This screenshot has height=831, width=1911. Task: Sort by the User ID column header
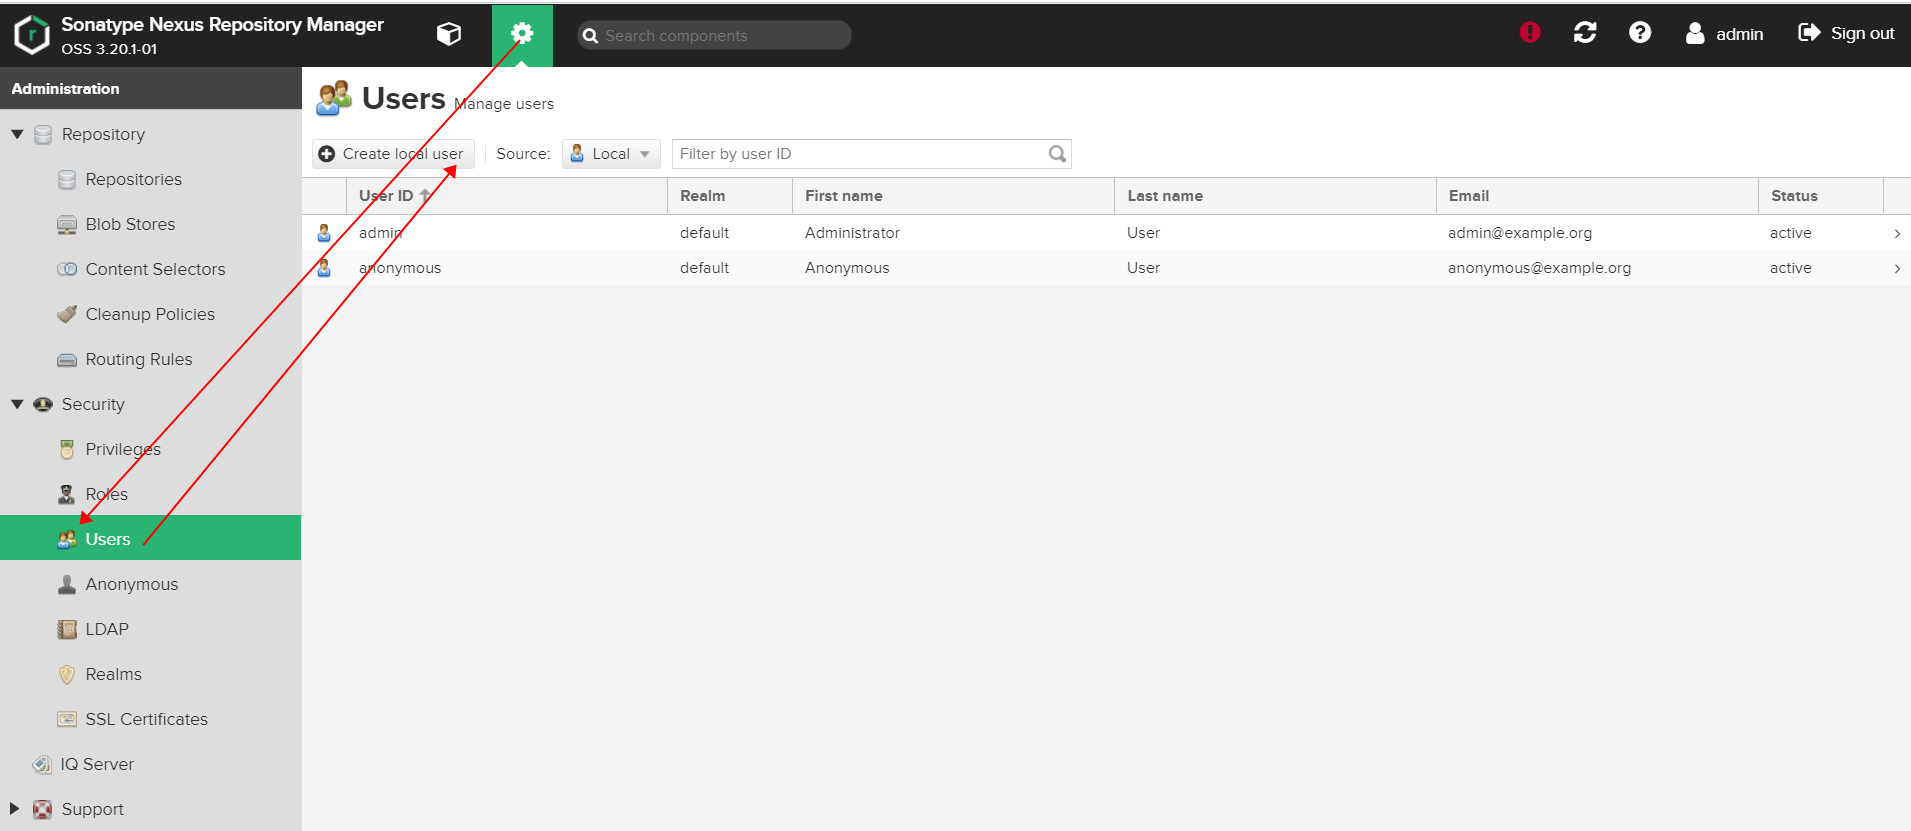pyautogui.click(x=386, y=196)
